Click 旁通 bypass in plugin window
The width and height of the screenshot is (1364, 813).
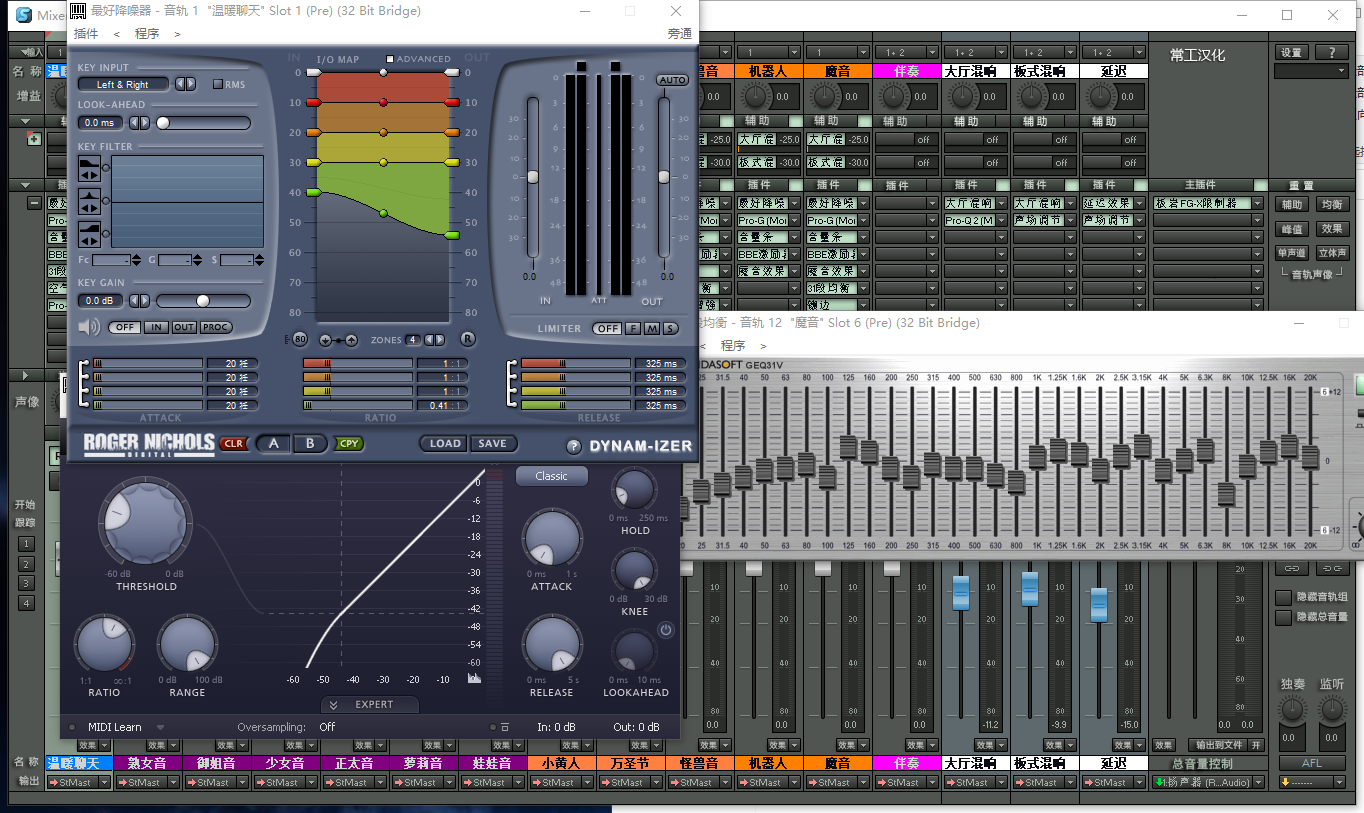click(x=680, y=33)
